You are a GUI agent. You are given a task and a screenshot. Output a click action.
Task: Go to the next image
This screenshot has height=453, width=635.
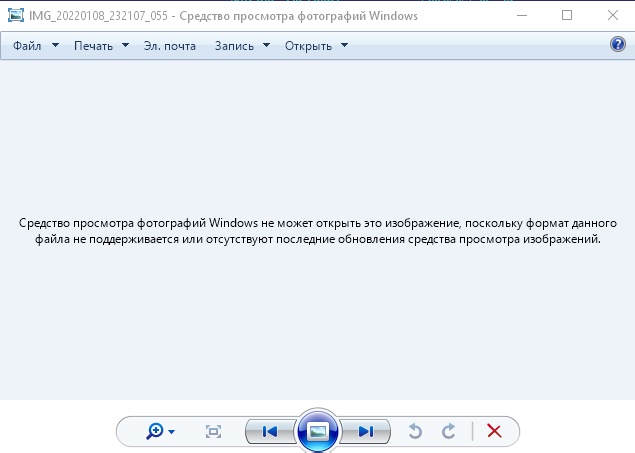(365, 431)
